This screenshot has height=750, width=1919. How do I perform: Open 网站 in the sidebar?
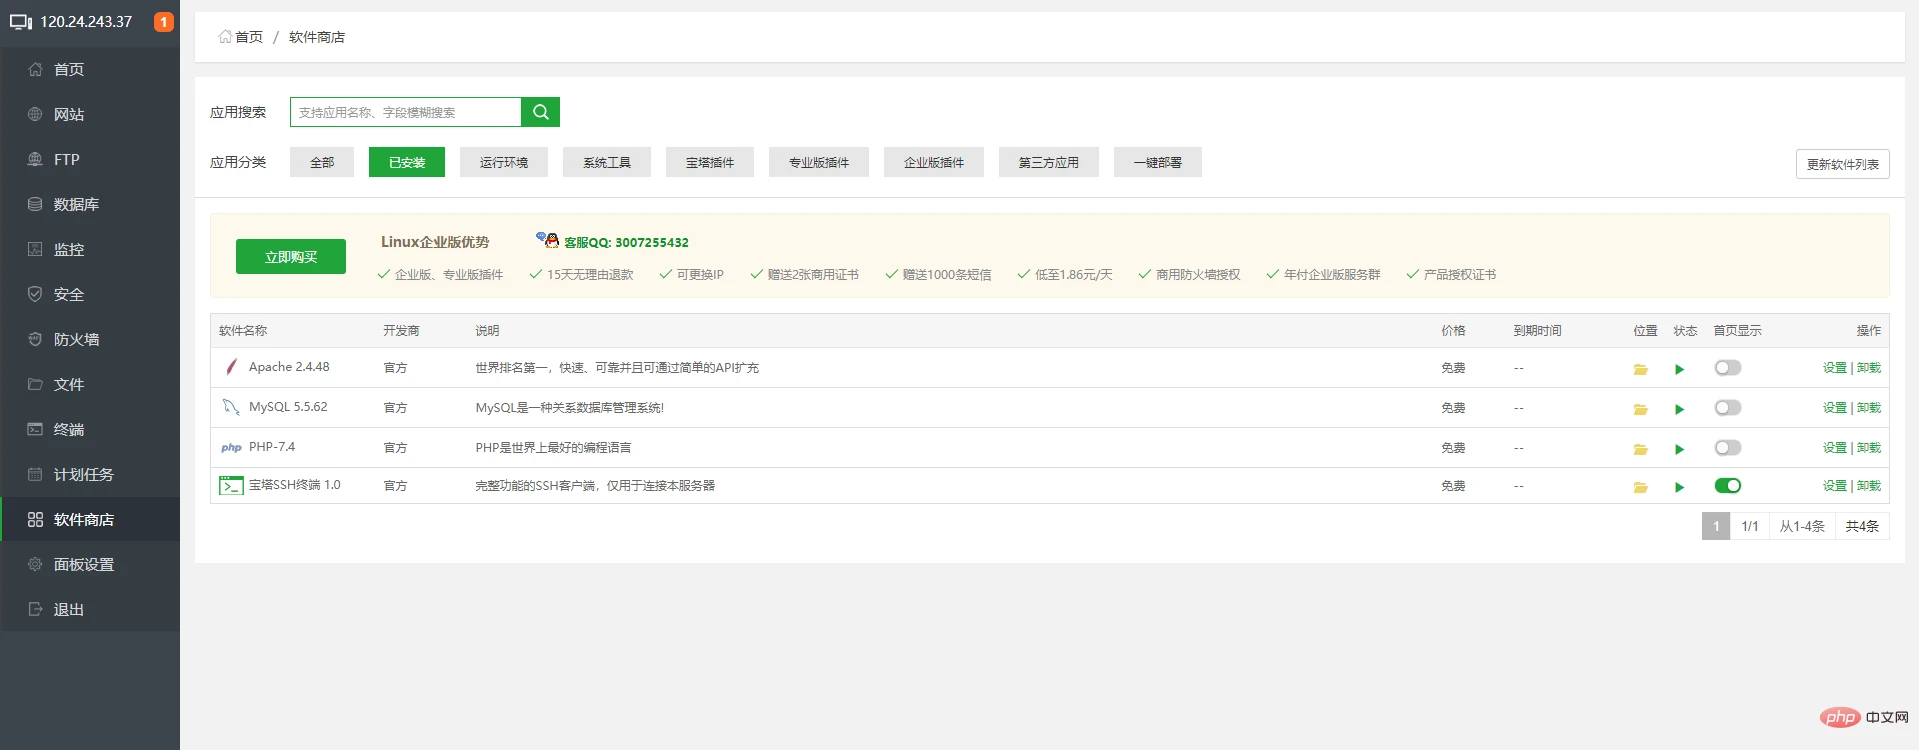pos(90,114)
